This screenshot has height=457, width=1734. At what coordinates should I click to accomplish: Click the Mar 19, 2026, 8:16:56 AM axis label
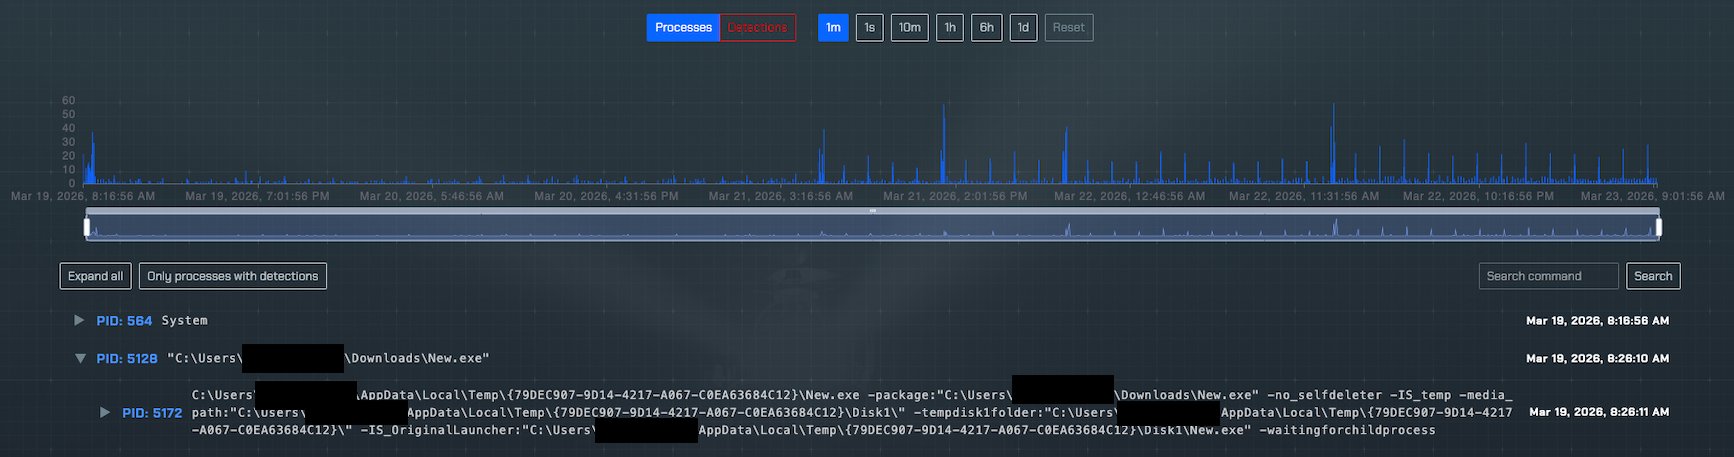tap(83, 196)
